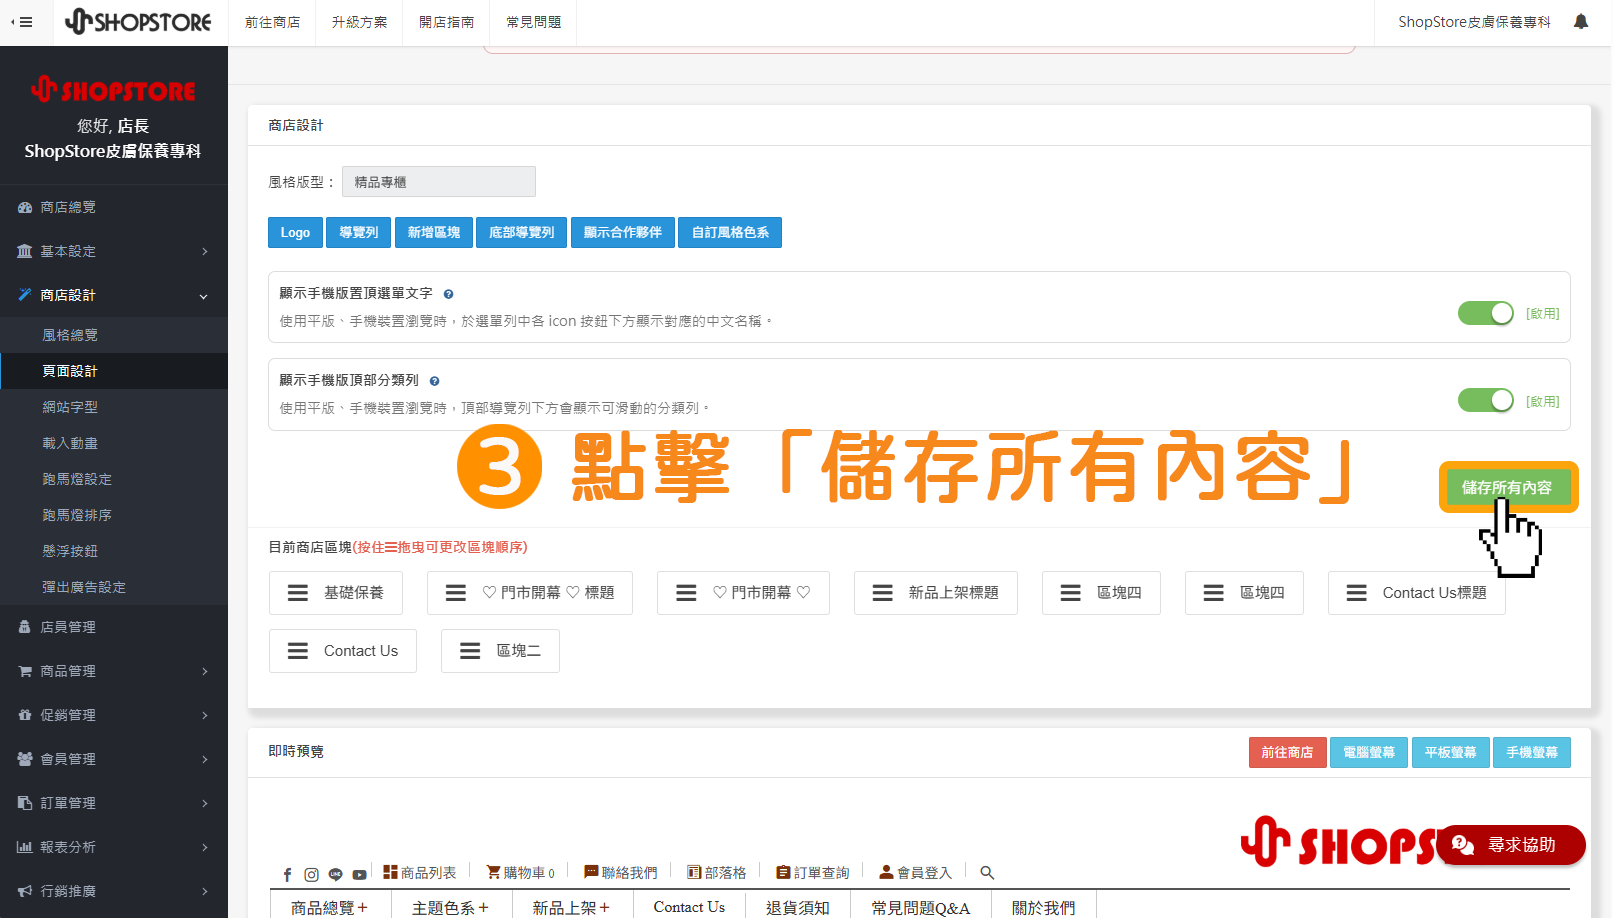Image resolution: width=1613 pixels, height=918 pixels.
Task: Open 前往商店 top menu
Action: [272, 22]
